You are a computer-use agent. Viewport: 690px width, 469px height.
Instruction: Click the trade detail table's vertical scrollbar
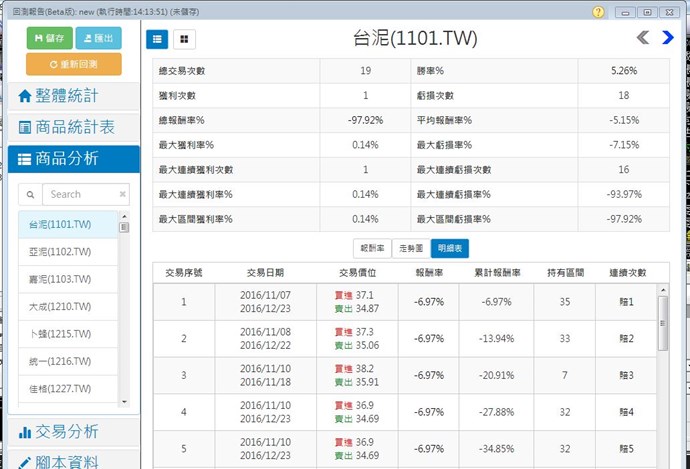pos(663,330)
